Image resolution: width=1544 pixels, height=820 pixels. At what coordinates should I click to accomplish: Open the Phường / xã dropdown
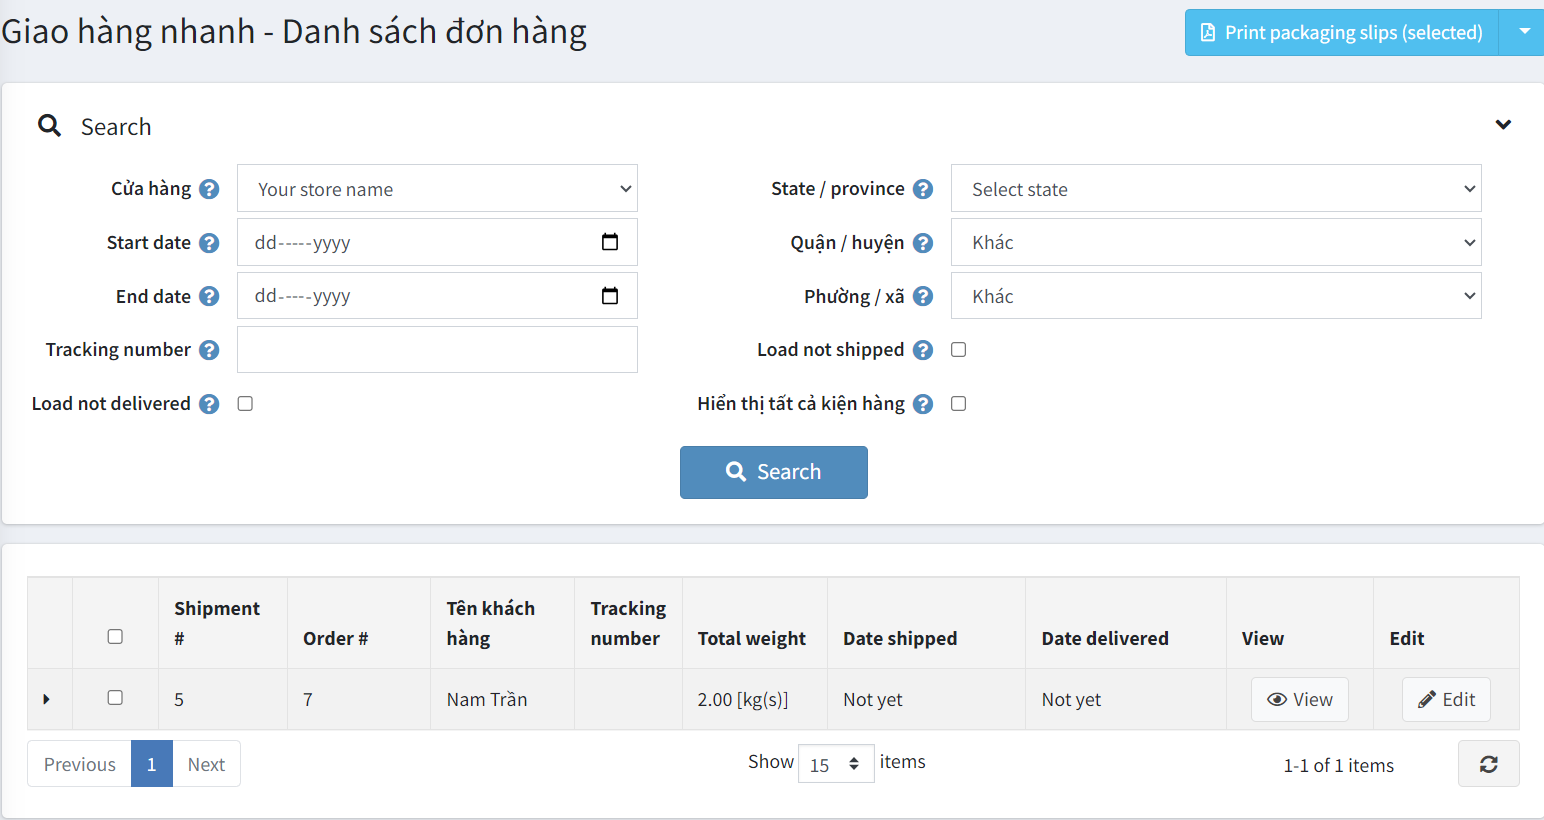click(1216, 295)
